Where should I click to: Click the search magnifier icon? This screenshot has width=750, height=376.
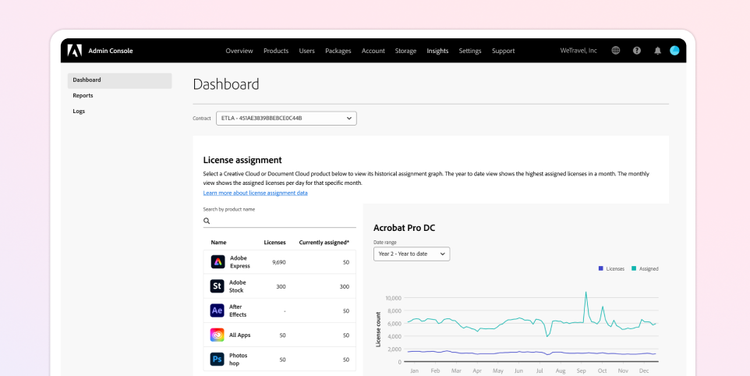207,221
